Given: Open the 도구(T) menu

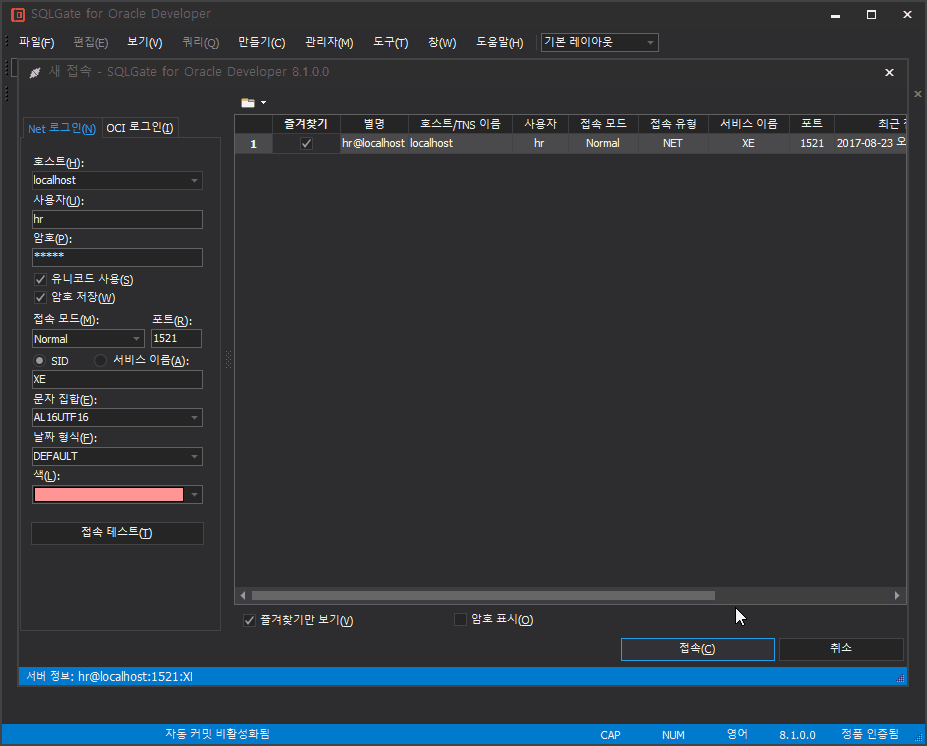Looking at the screenshot, I should coord(391,43).
